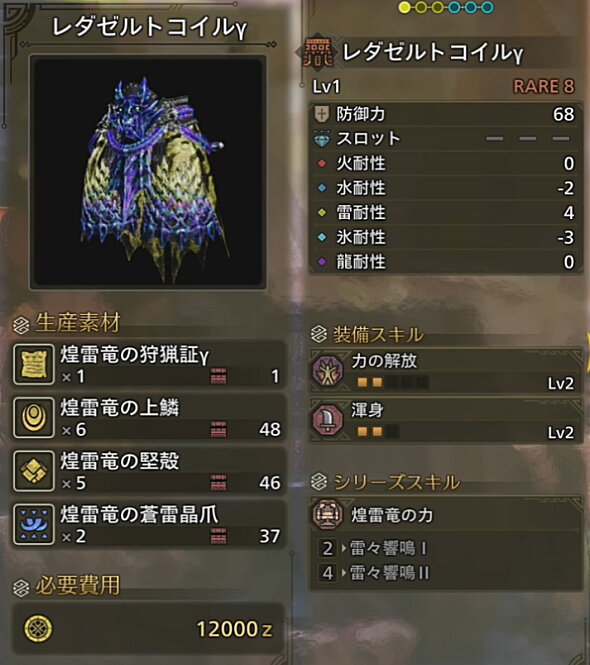The width and height of the screenshot is (590, 665).
Task: Select the third yellow page dot
Action: click(438, 7)
